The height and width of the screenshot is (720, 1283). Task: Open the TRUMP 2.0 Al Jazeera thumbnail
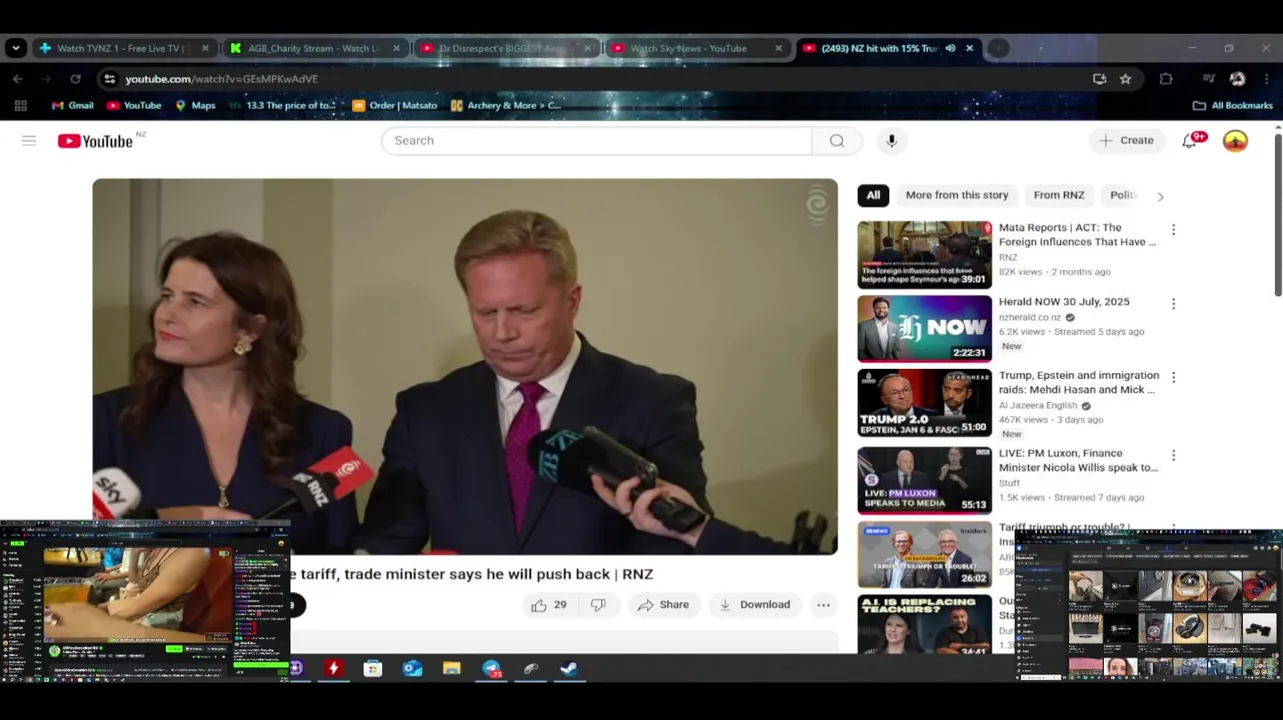point(925,403)
